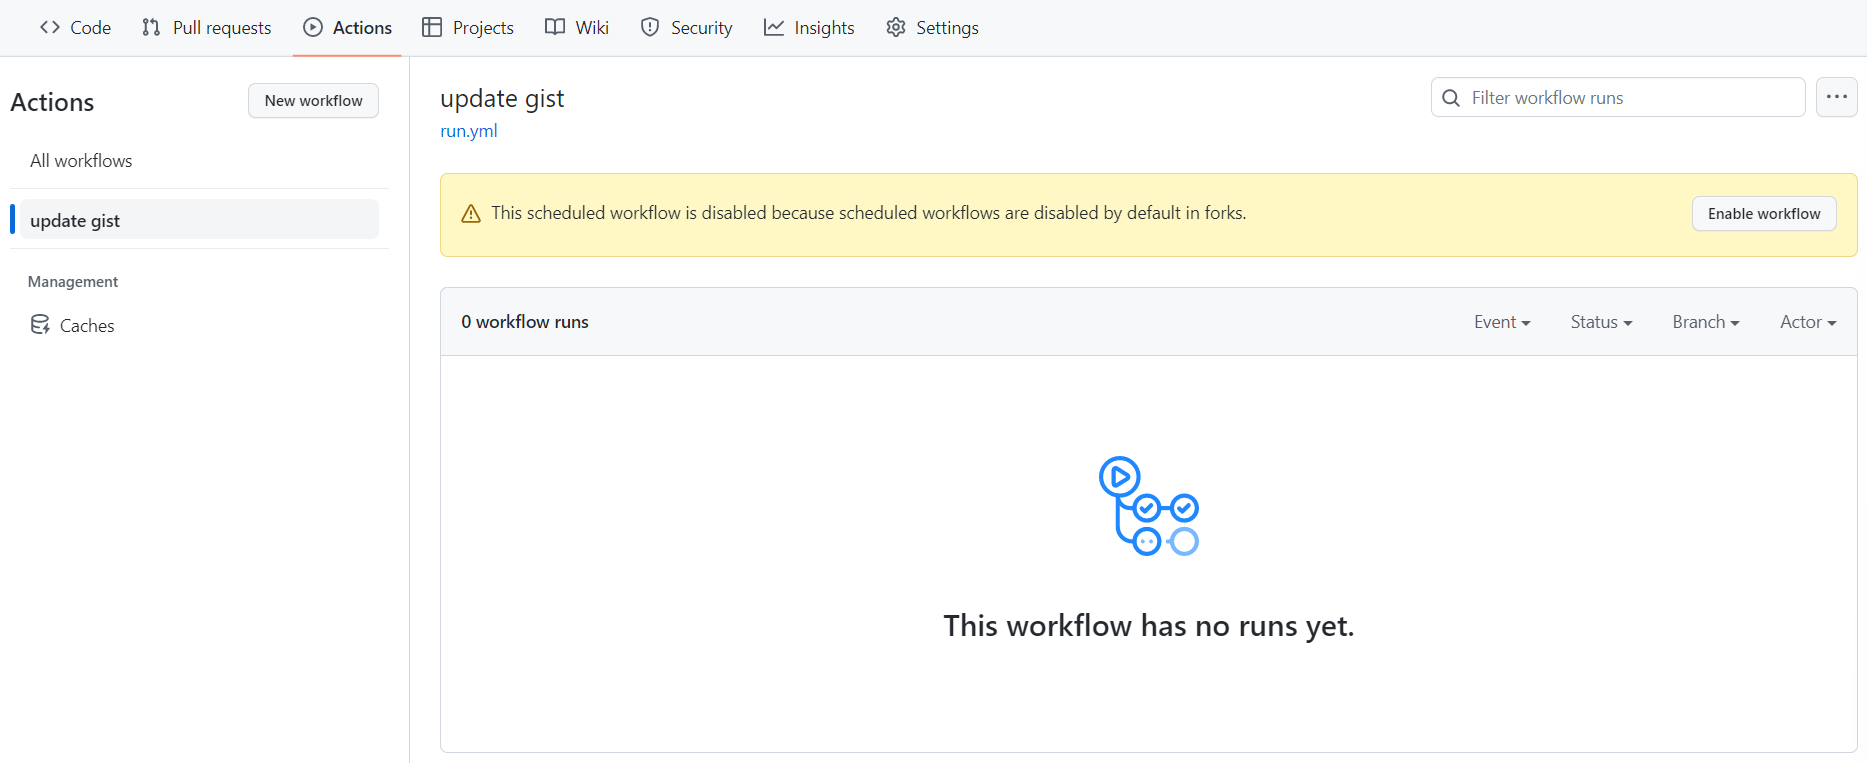The width and height of the screenshot is (1867, 763).
Task: Click the Insights graph icon
Action: coord(774,28)
